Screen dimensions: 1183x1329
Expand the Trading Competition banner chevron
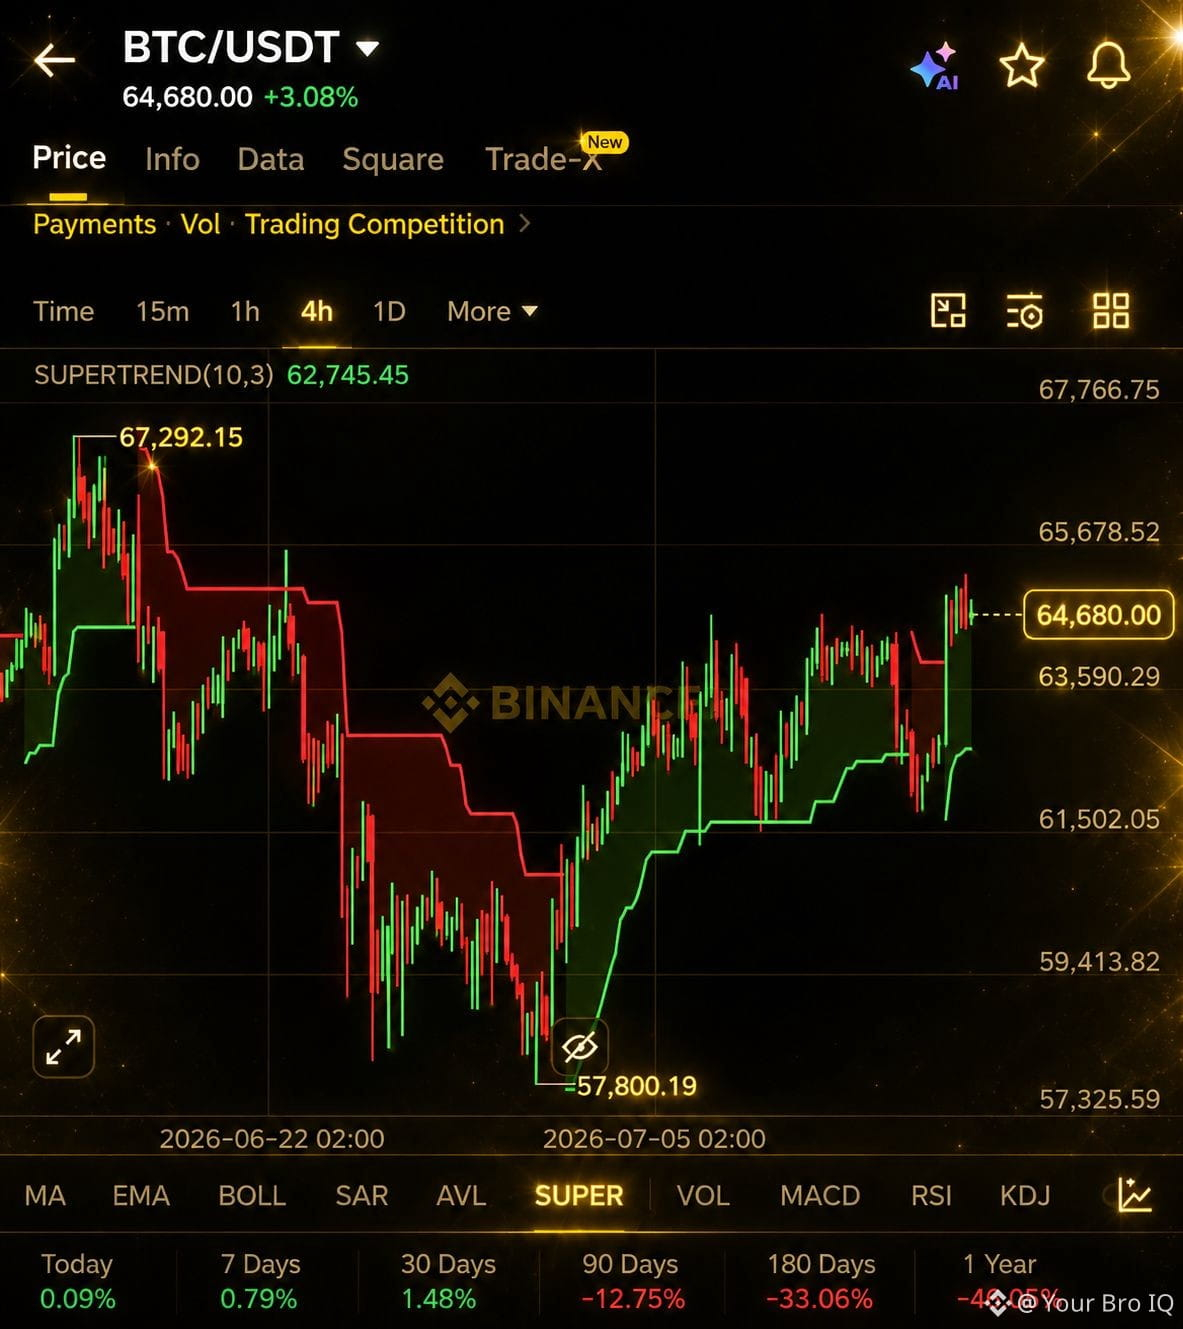point(525,223)
